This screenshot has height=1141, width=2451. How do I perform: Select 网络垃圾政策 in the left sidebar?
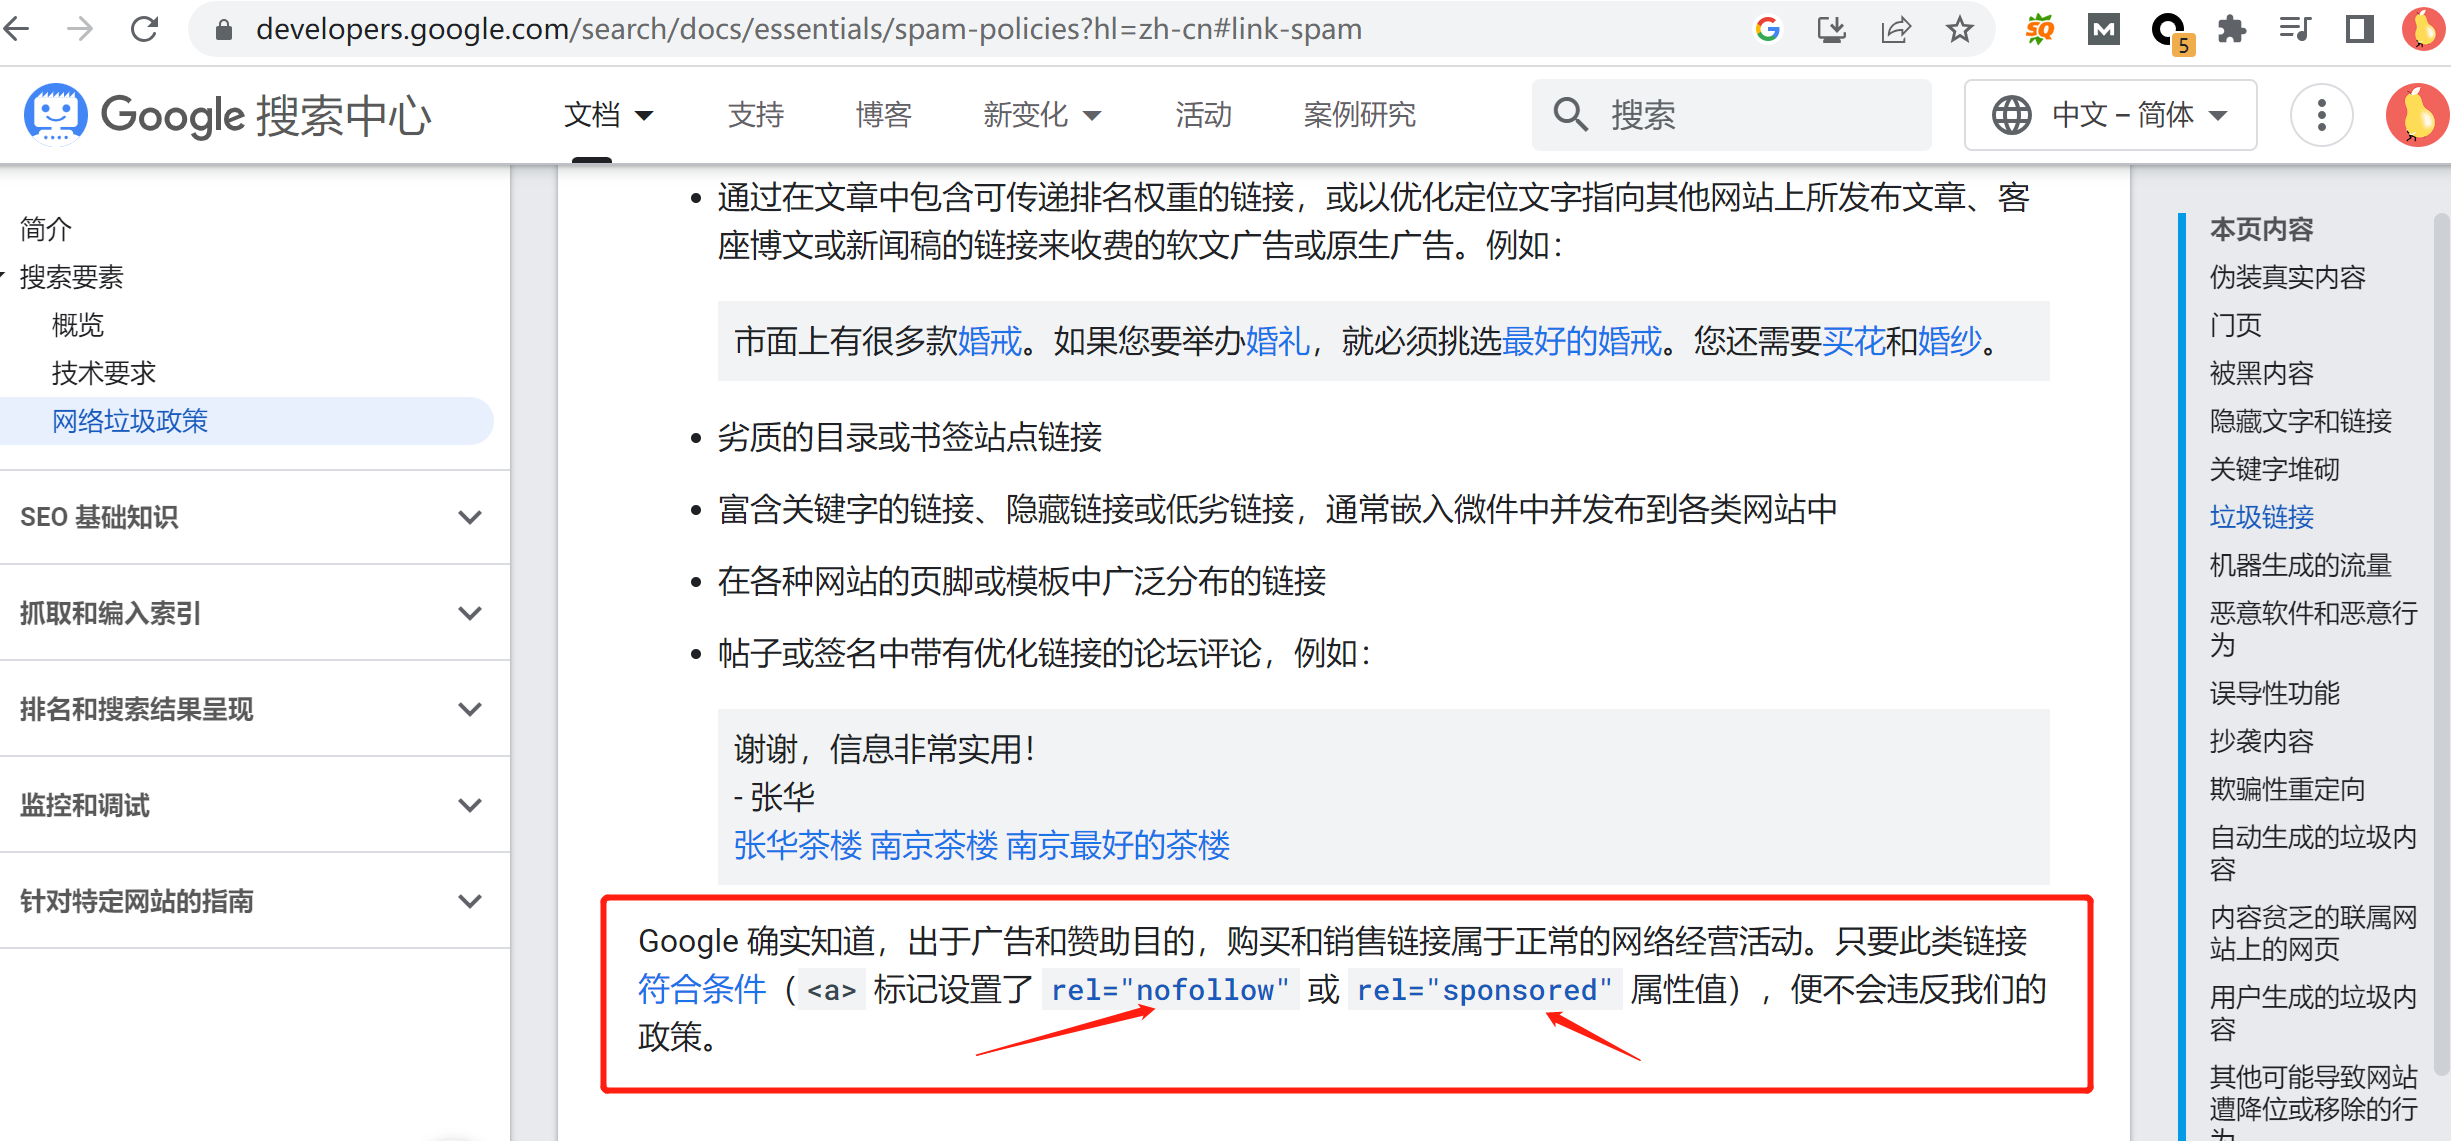[130, 421]
